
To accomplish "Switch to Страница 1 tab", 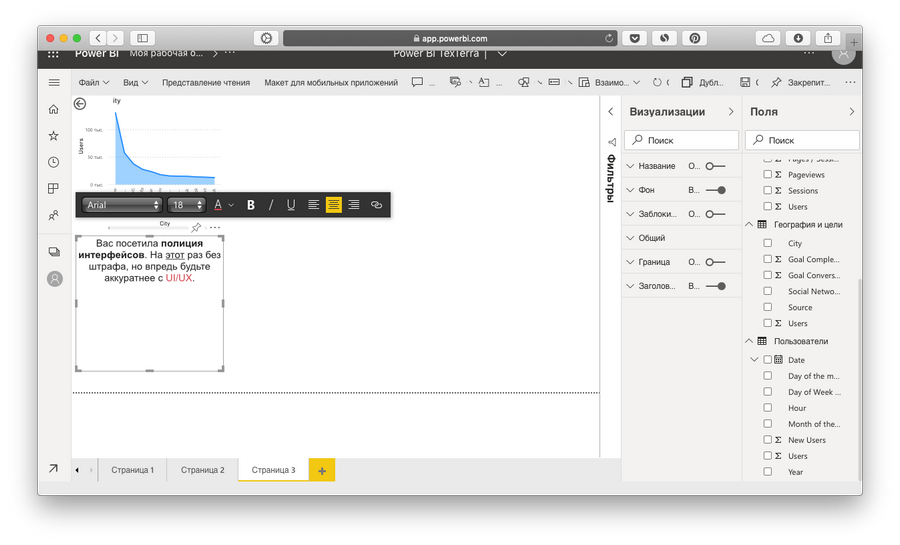I will (133, 470).
